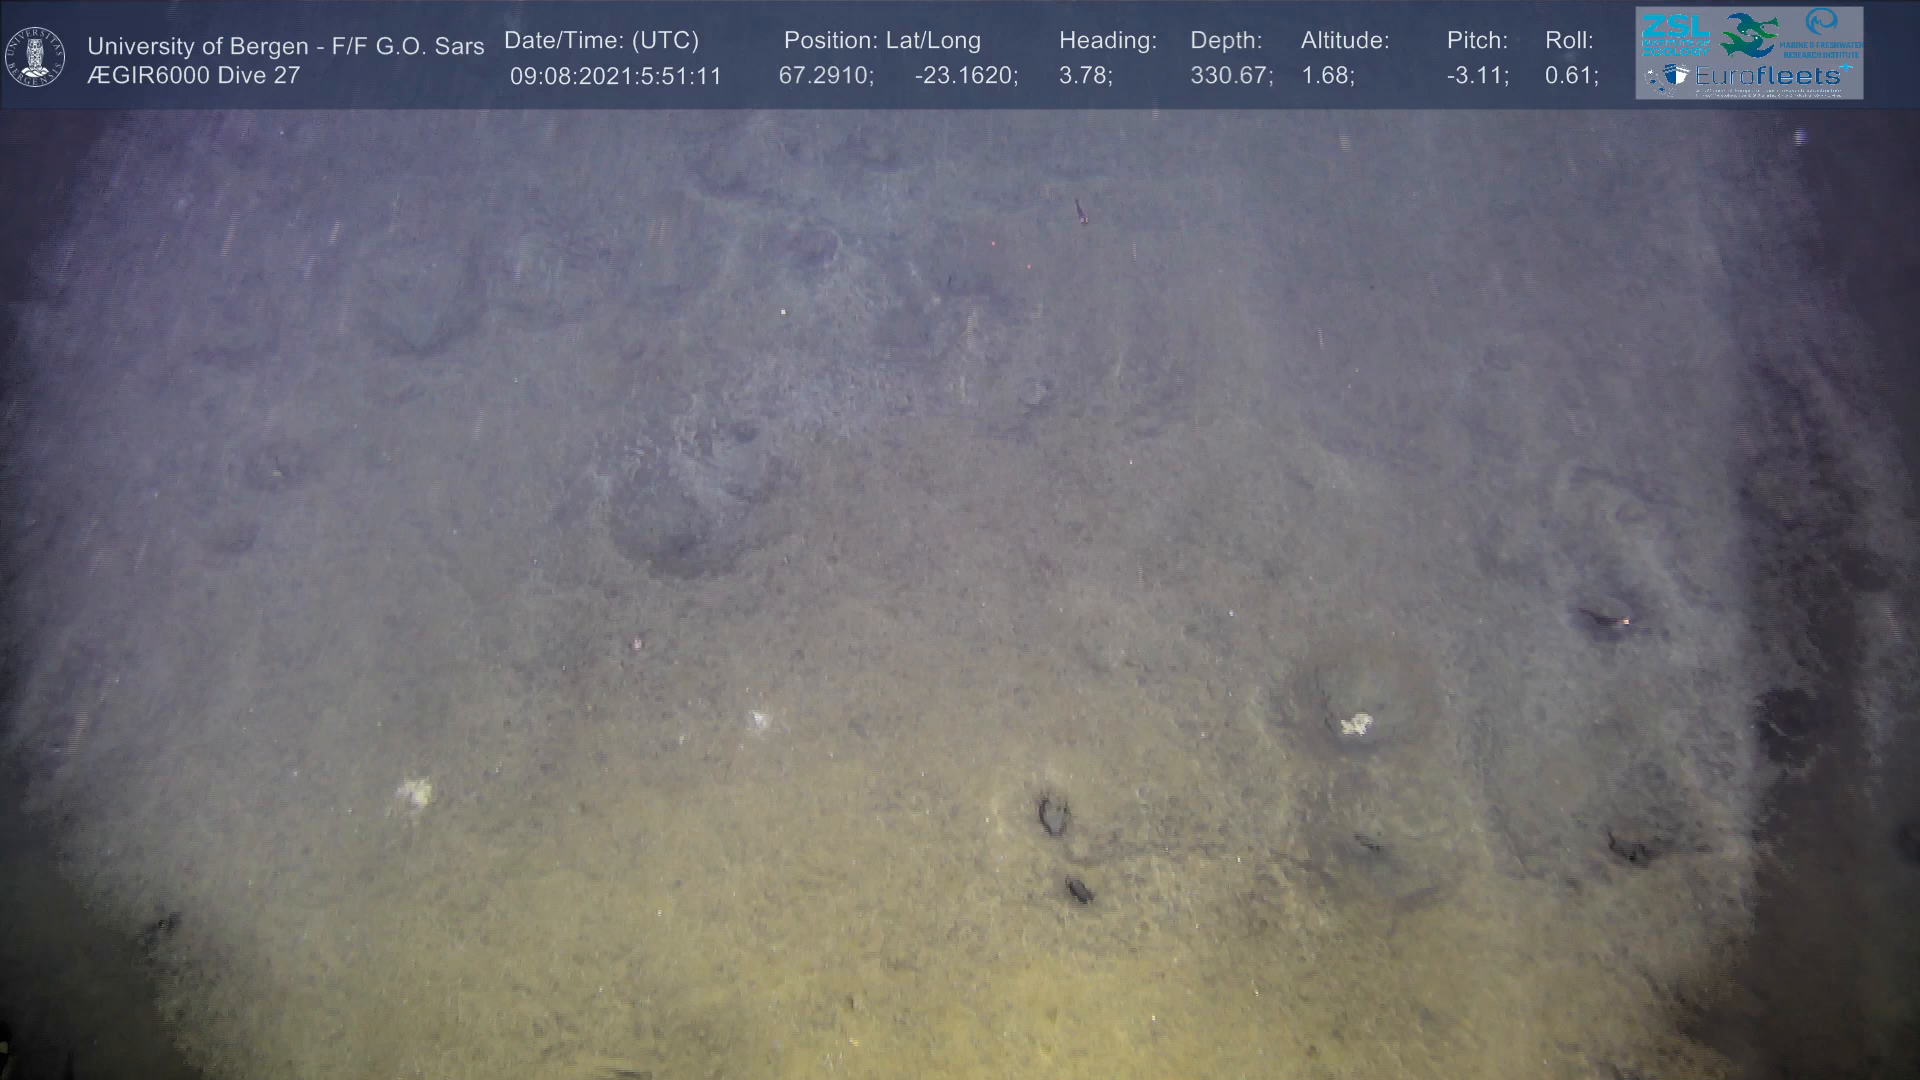Click the Eurofleets+ logo text
The height and width of the screenshot is (1080, 1920).
tap(1768, 76)
